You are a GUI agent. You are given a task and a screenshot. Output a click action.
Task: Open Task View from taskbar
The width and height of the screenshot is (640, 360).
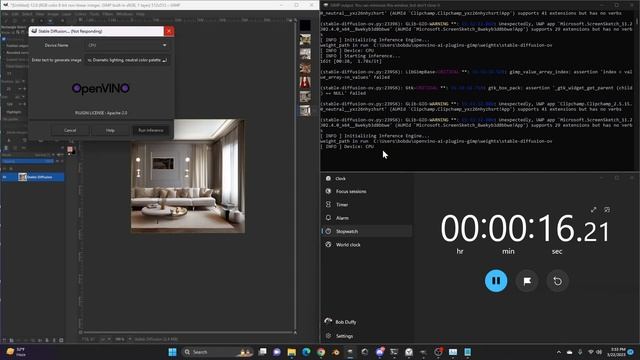[x=262, y=352]
